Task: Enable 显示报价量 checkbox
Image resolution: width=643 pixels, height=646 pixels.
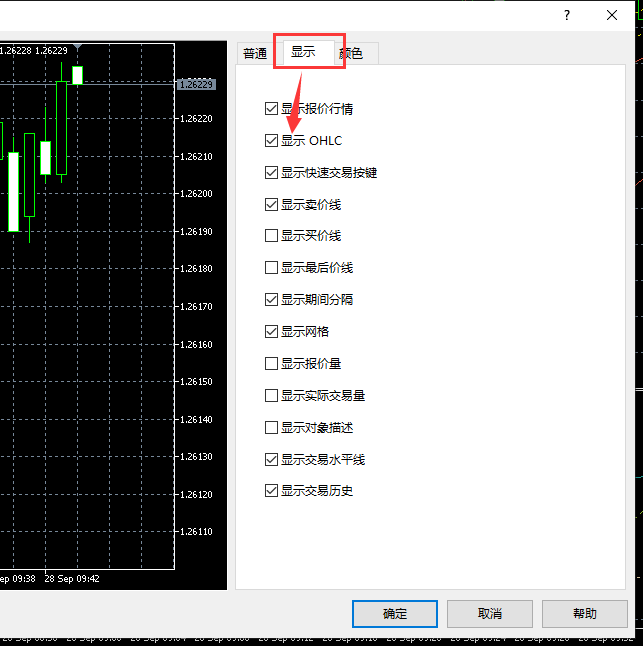Action: pos(271,364)
